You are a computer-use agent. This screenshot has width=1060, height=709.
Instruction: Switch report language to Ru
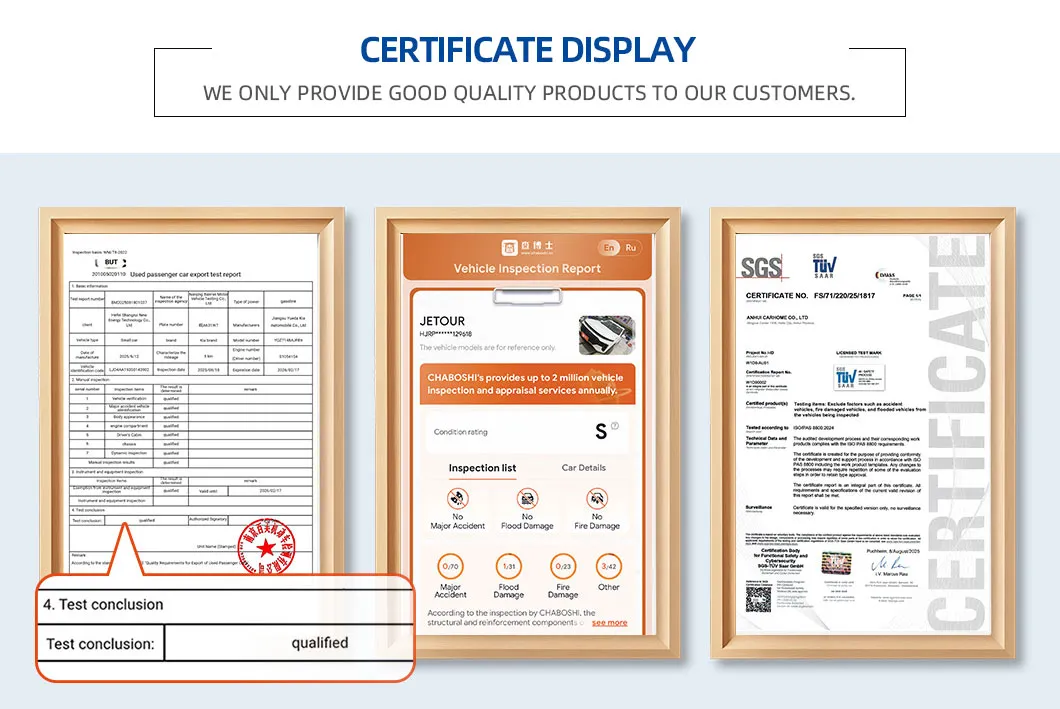(x=631, y=247)
